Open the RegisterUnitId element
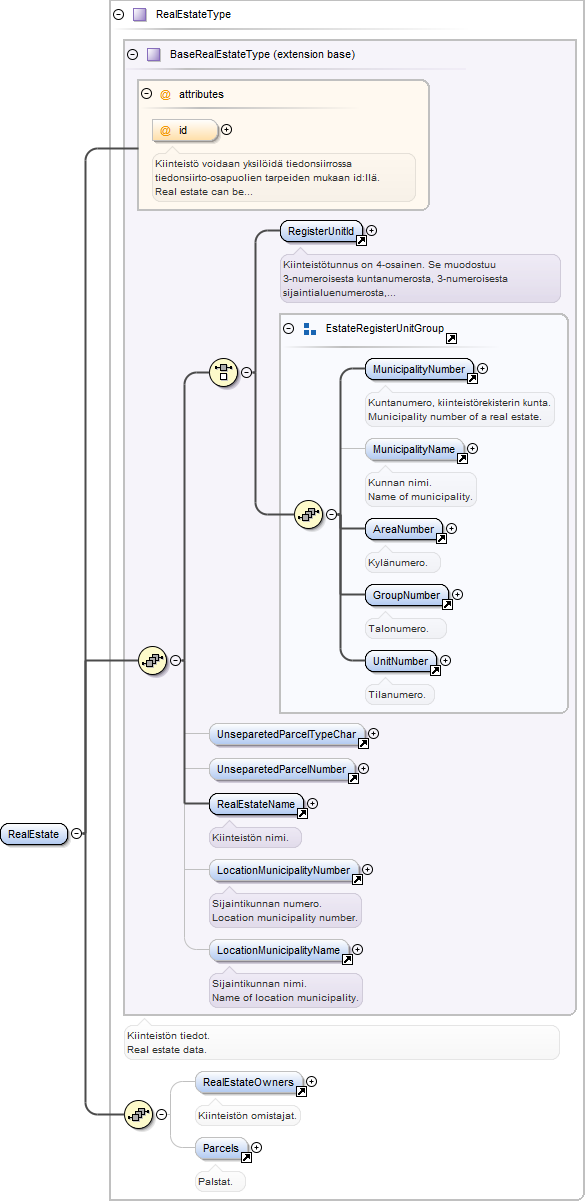 321,232
